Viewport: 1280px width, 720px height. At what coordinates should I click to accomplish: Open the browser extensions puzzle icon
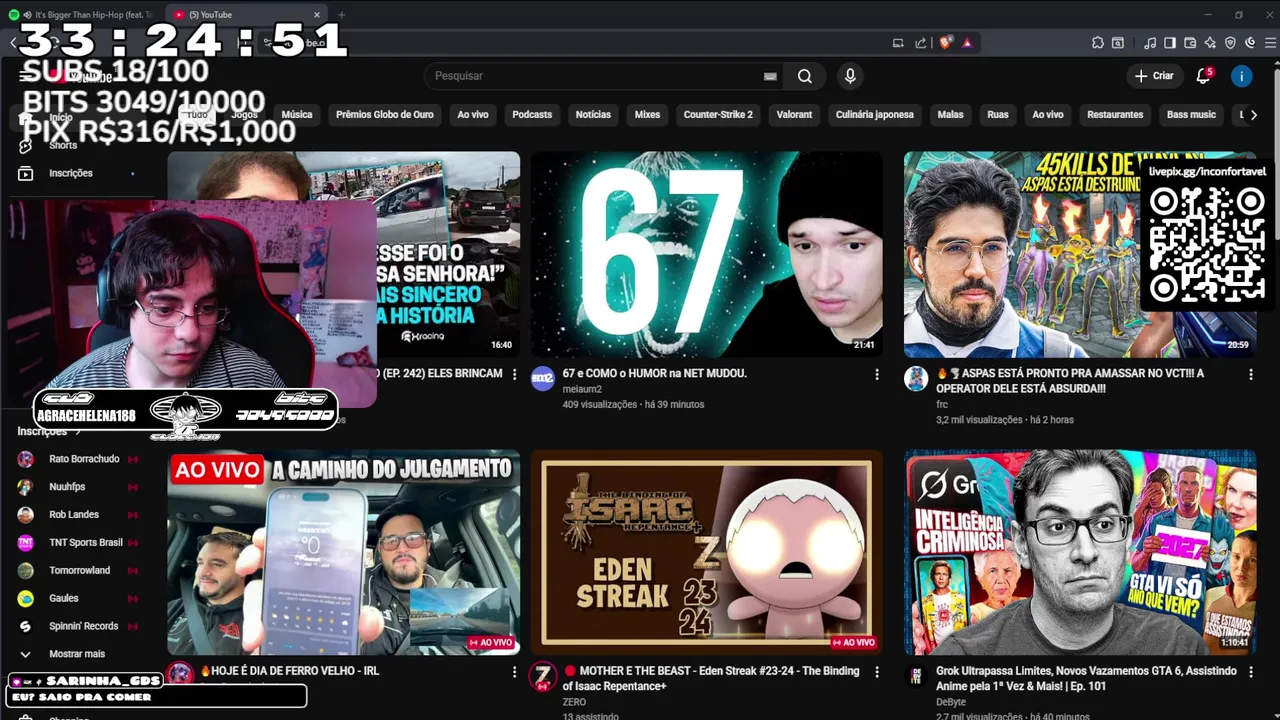point(1097,43)
